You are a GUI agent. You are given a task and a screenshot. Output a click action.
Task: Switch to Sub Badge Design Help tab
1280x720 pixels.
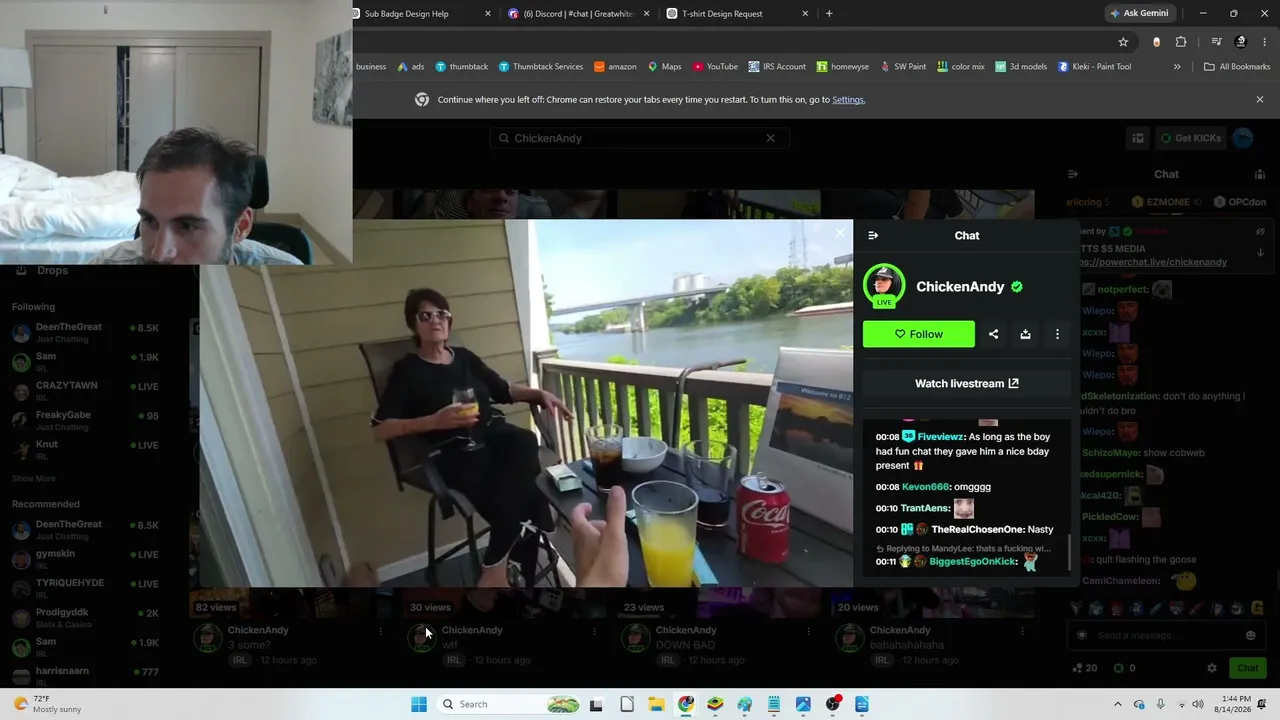[x=407, y=14]
